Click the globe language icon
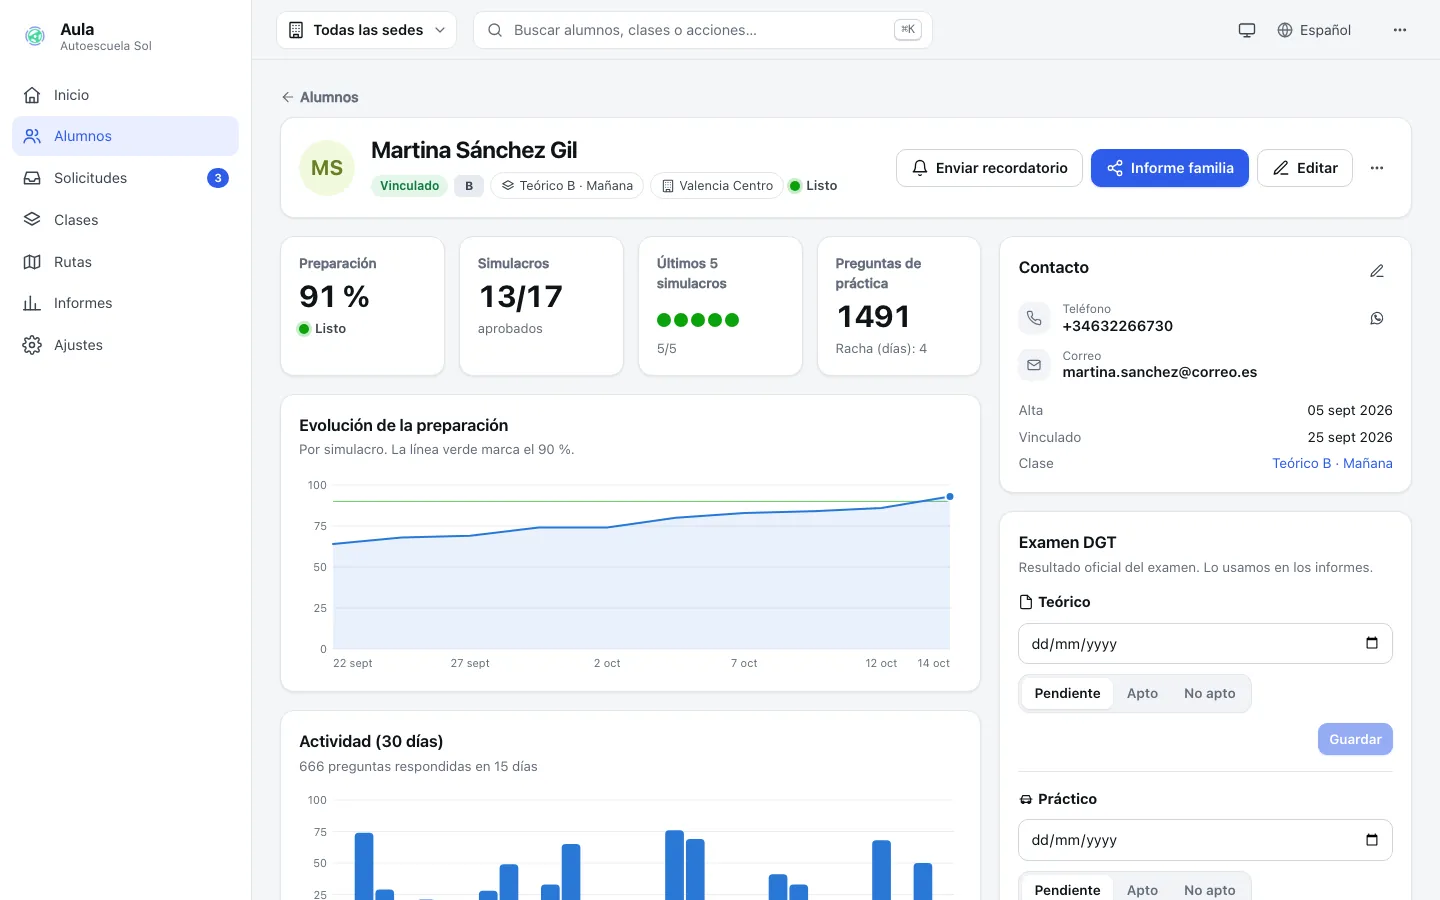Screen dimensions: 1440x900 click(x=1285, y=30)
